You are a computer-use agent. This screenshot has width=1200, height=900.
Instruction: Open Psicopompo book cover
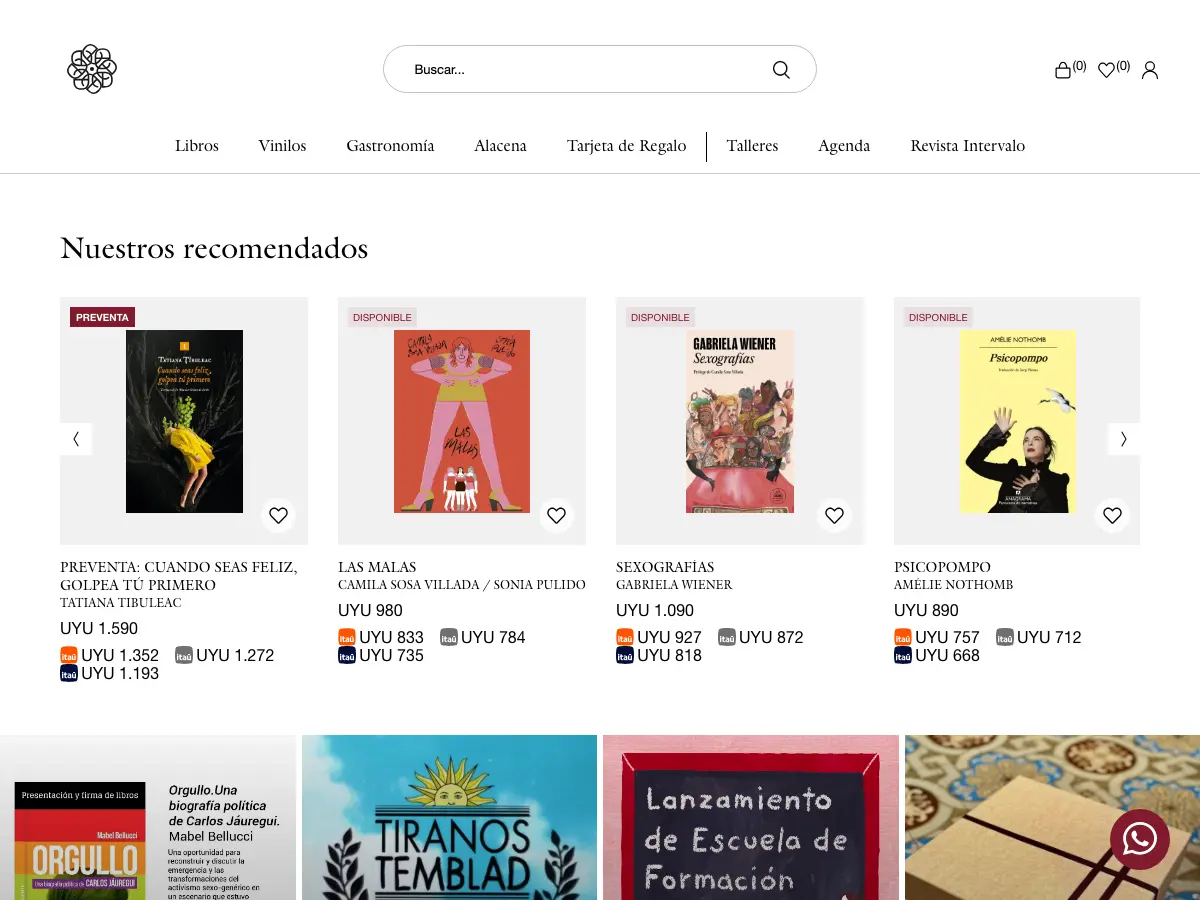(x=1018, y=421)
